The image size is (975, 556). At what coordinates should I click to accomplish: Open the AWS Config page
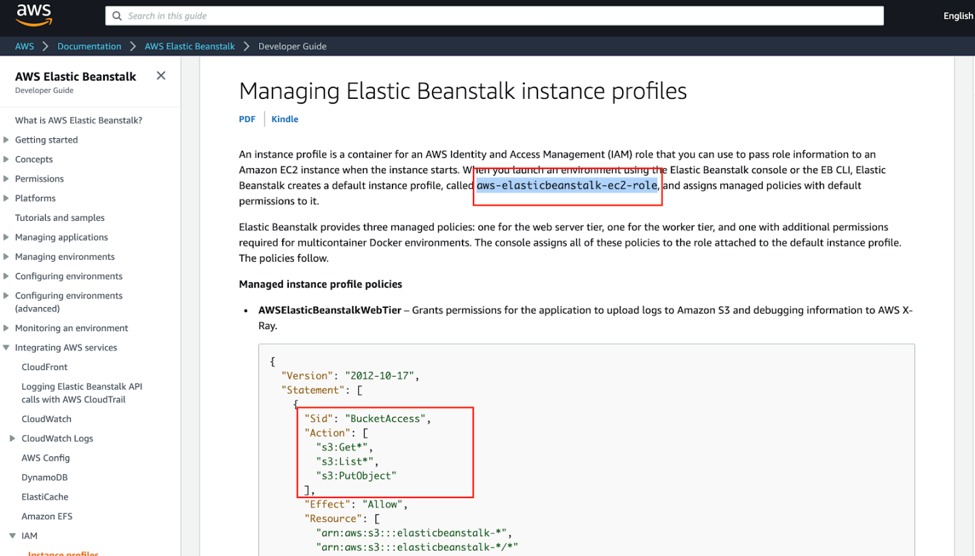tap(45, 458)
